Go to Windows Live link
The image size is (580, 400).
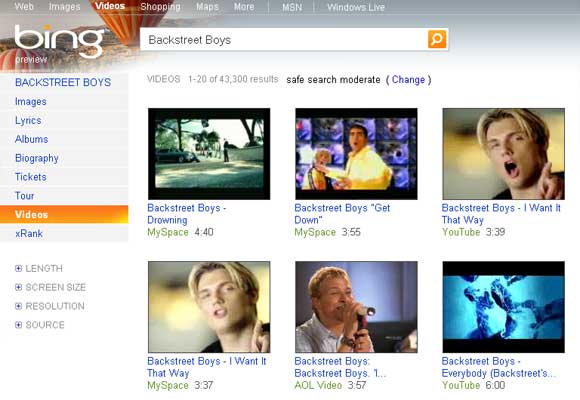[356, 7]
